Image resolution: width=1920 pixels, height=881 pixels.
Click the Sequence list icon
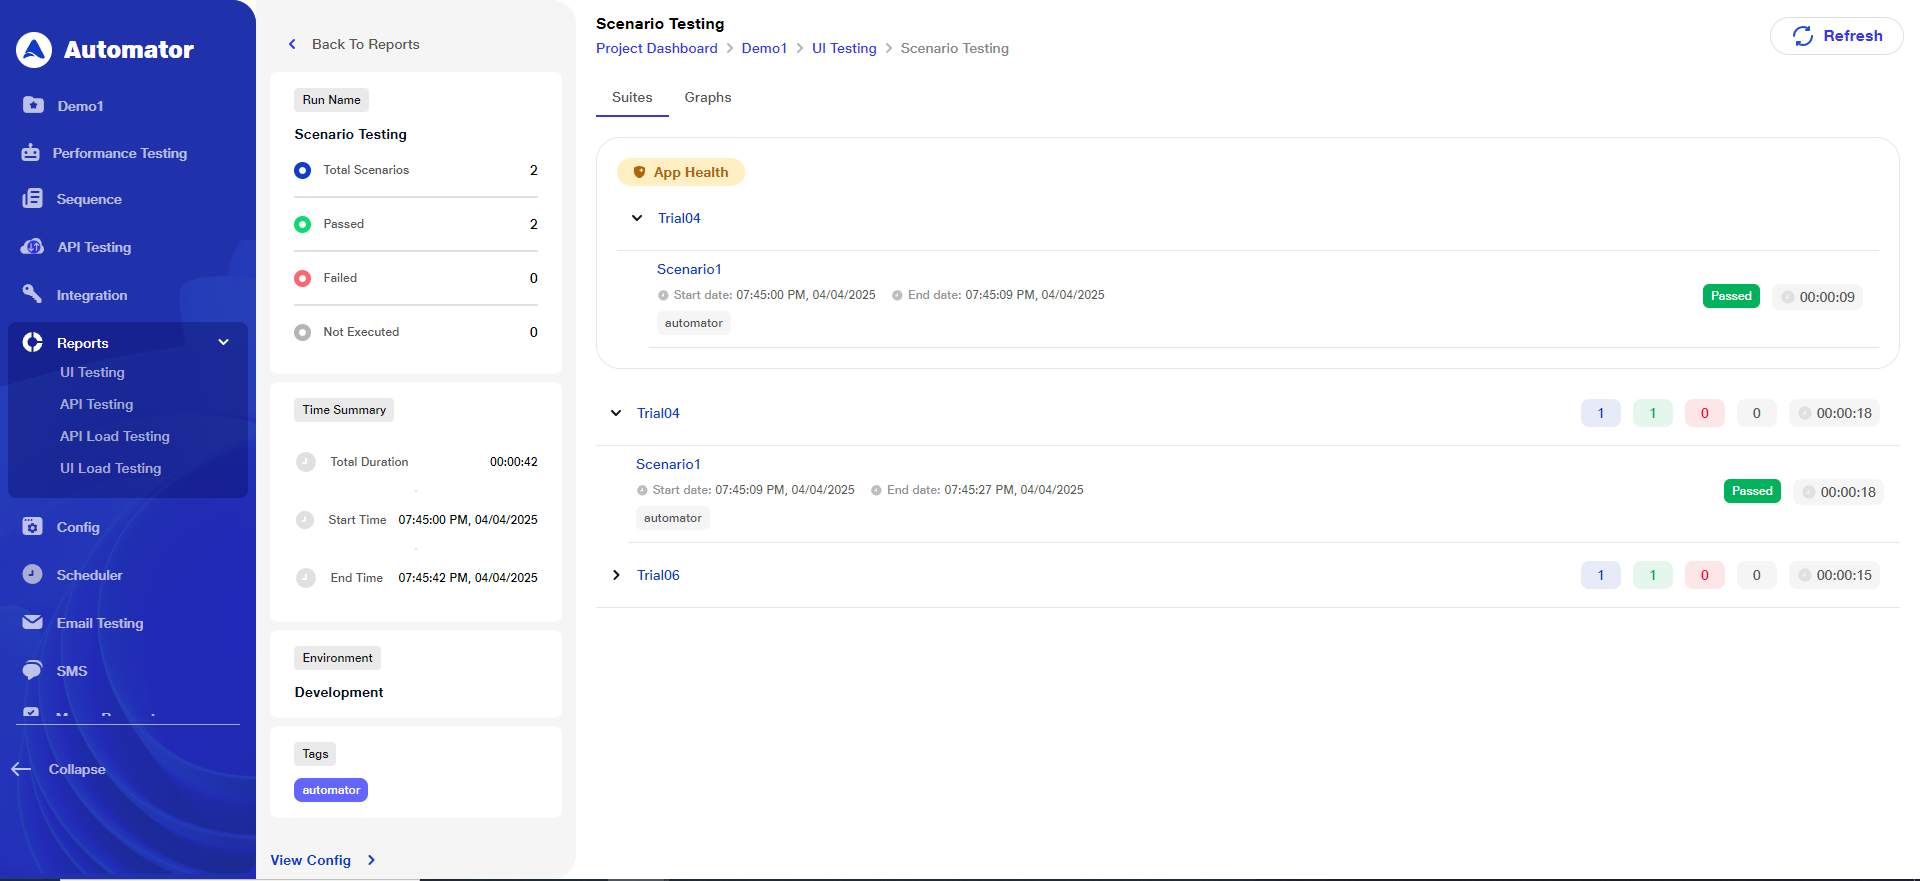33,198
